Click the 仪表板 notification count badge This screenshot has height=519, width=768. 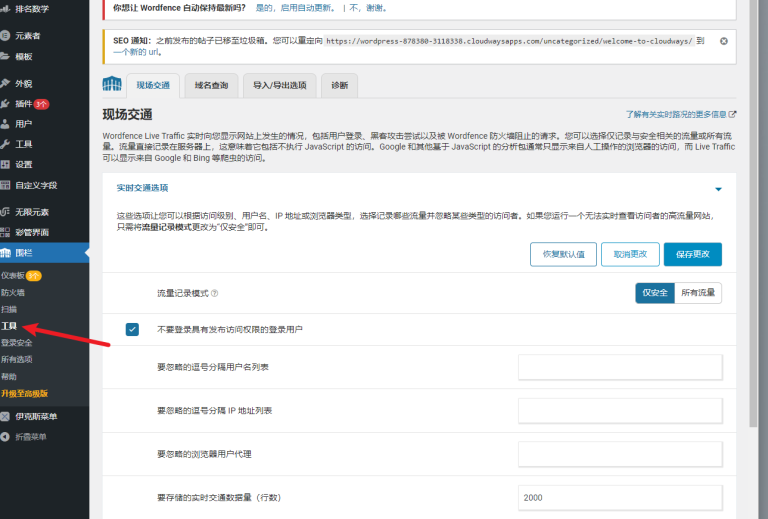(x=33, y=276)
